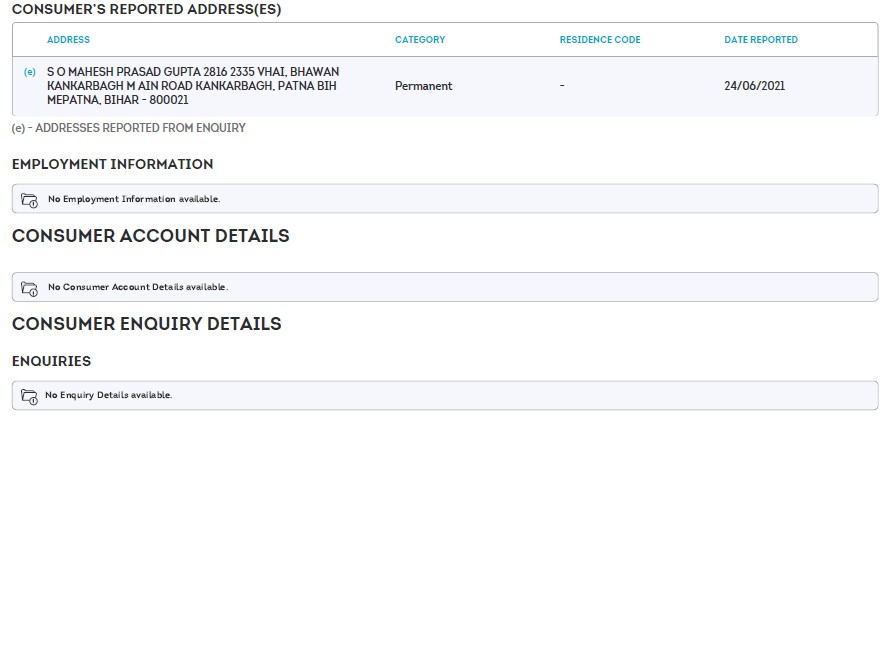Select the ADDRESS column header
Screen dimensions: 892x660
[68, 40]
